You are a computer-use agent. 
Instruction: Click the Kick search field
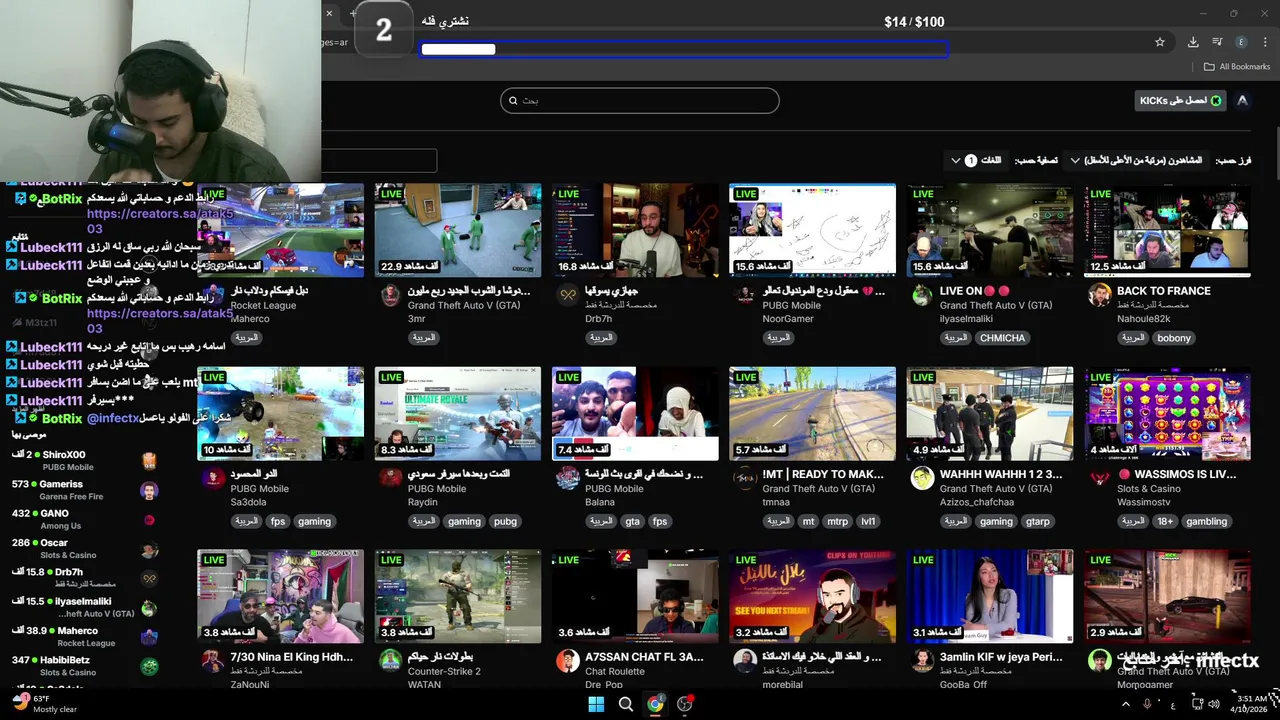pos(640,100)
